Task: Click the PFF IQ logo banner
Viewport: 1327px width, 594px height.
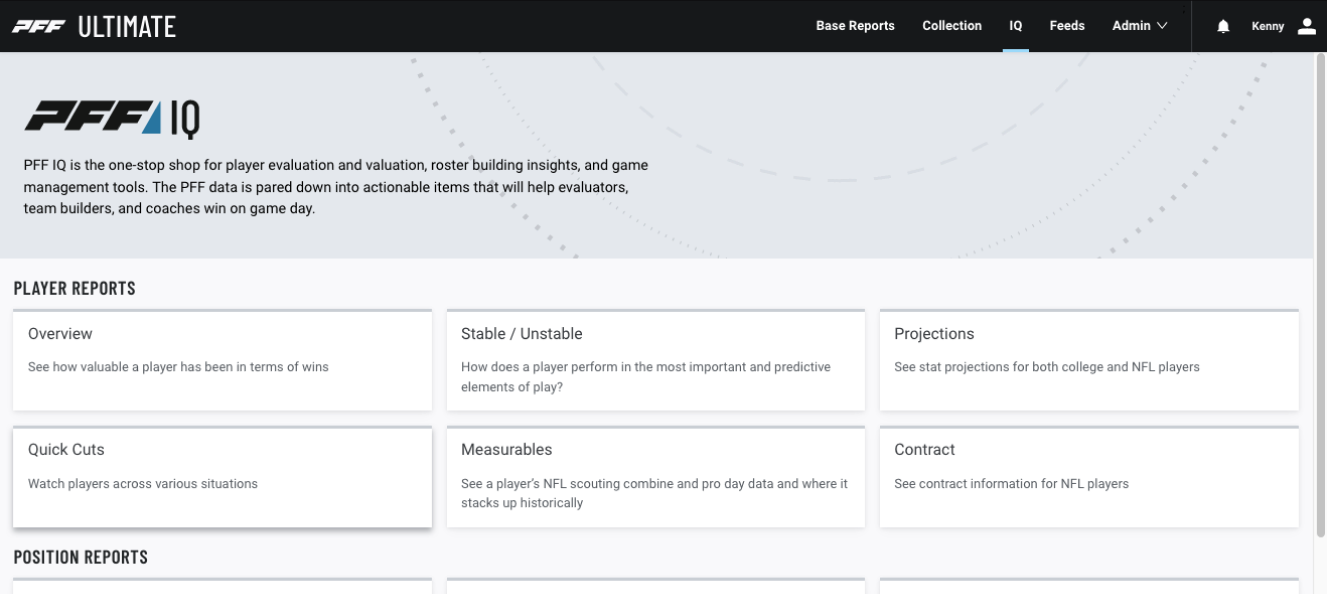Action: point(112,119)
